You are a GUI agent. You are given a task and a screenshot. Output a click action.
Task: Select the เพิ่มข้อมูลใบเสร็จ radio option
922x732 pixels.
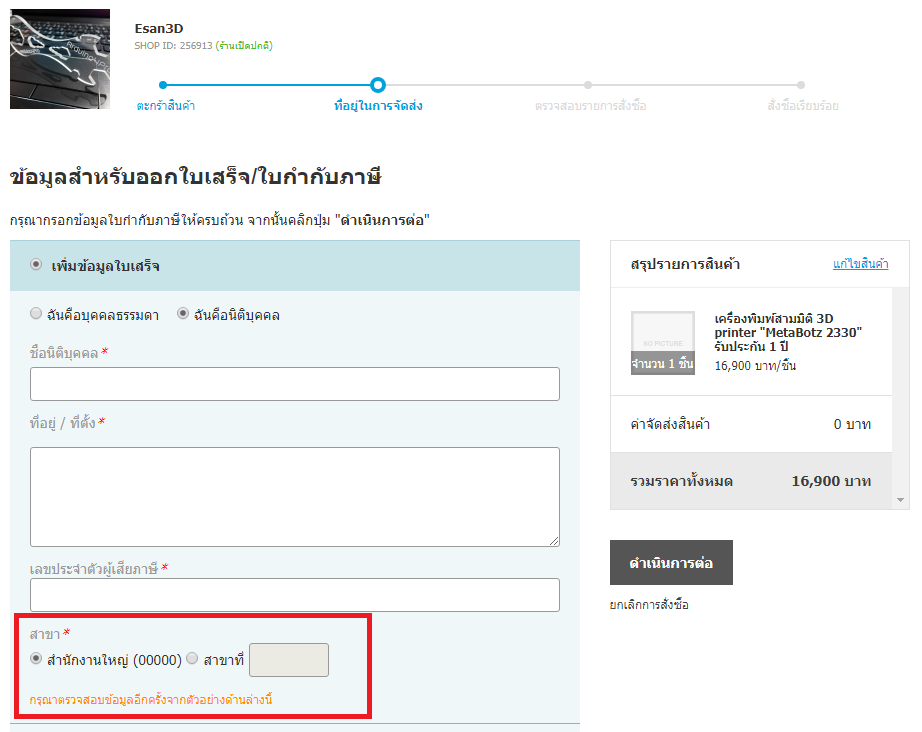[37, 265]
